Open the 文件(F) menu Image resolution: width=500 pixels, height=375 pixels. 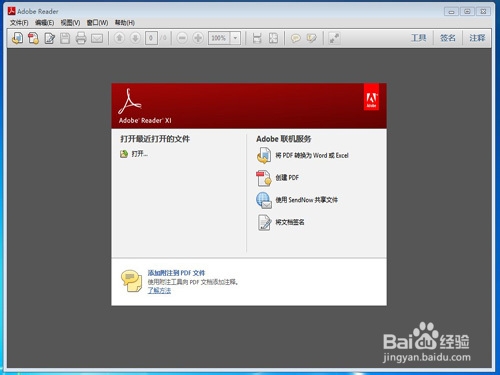[19, 23]
